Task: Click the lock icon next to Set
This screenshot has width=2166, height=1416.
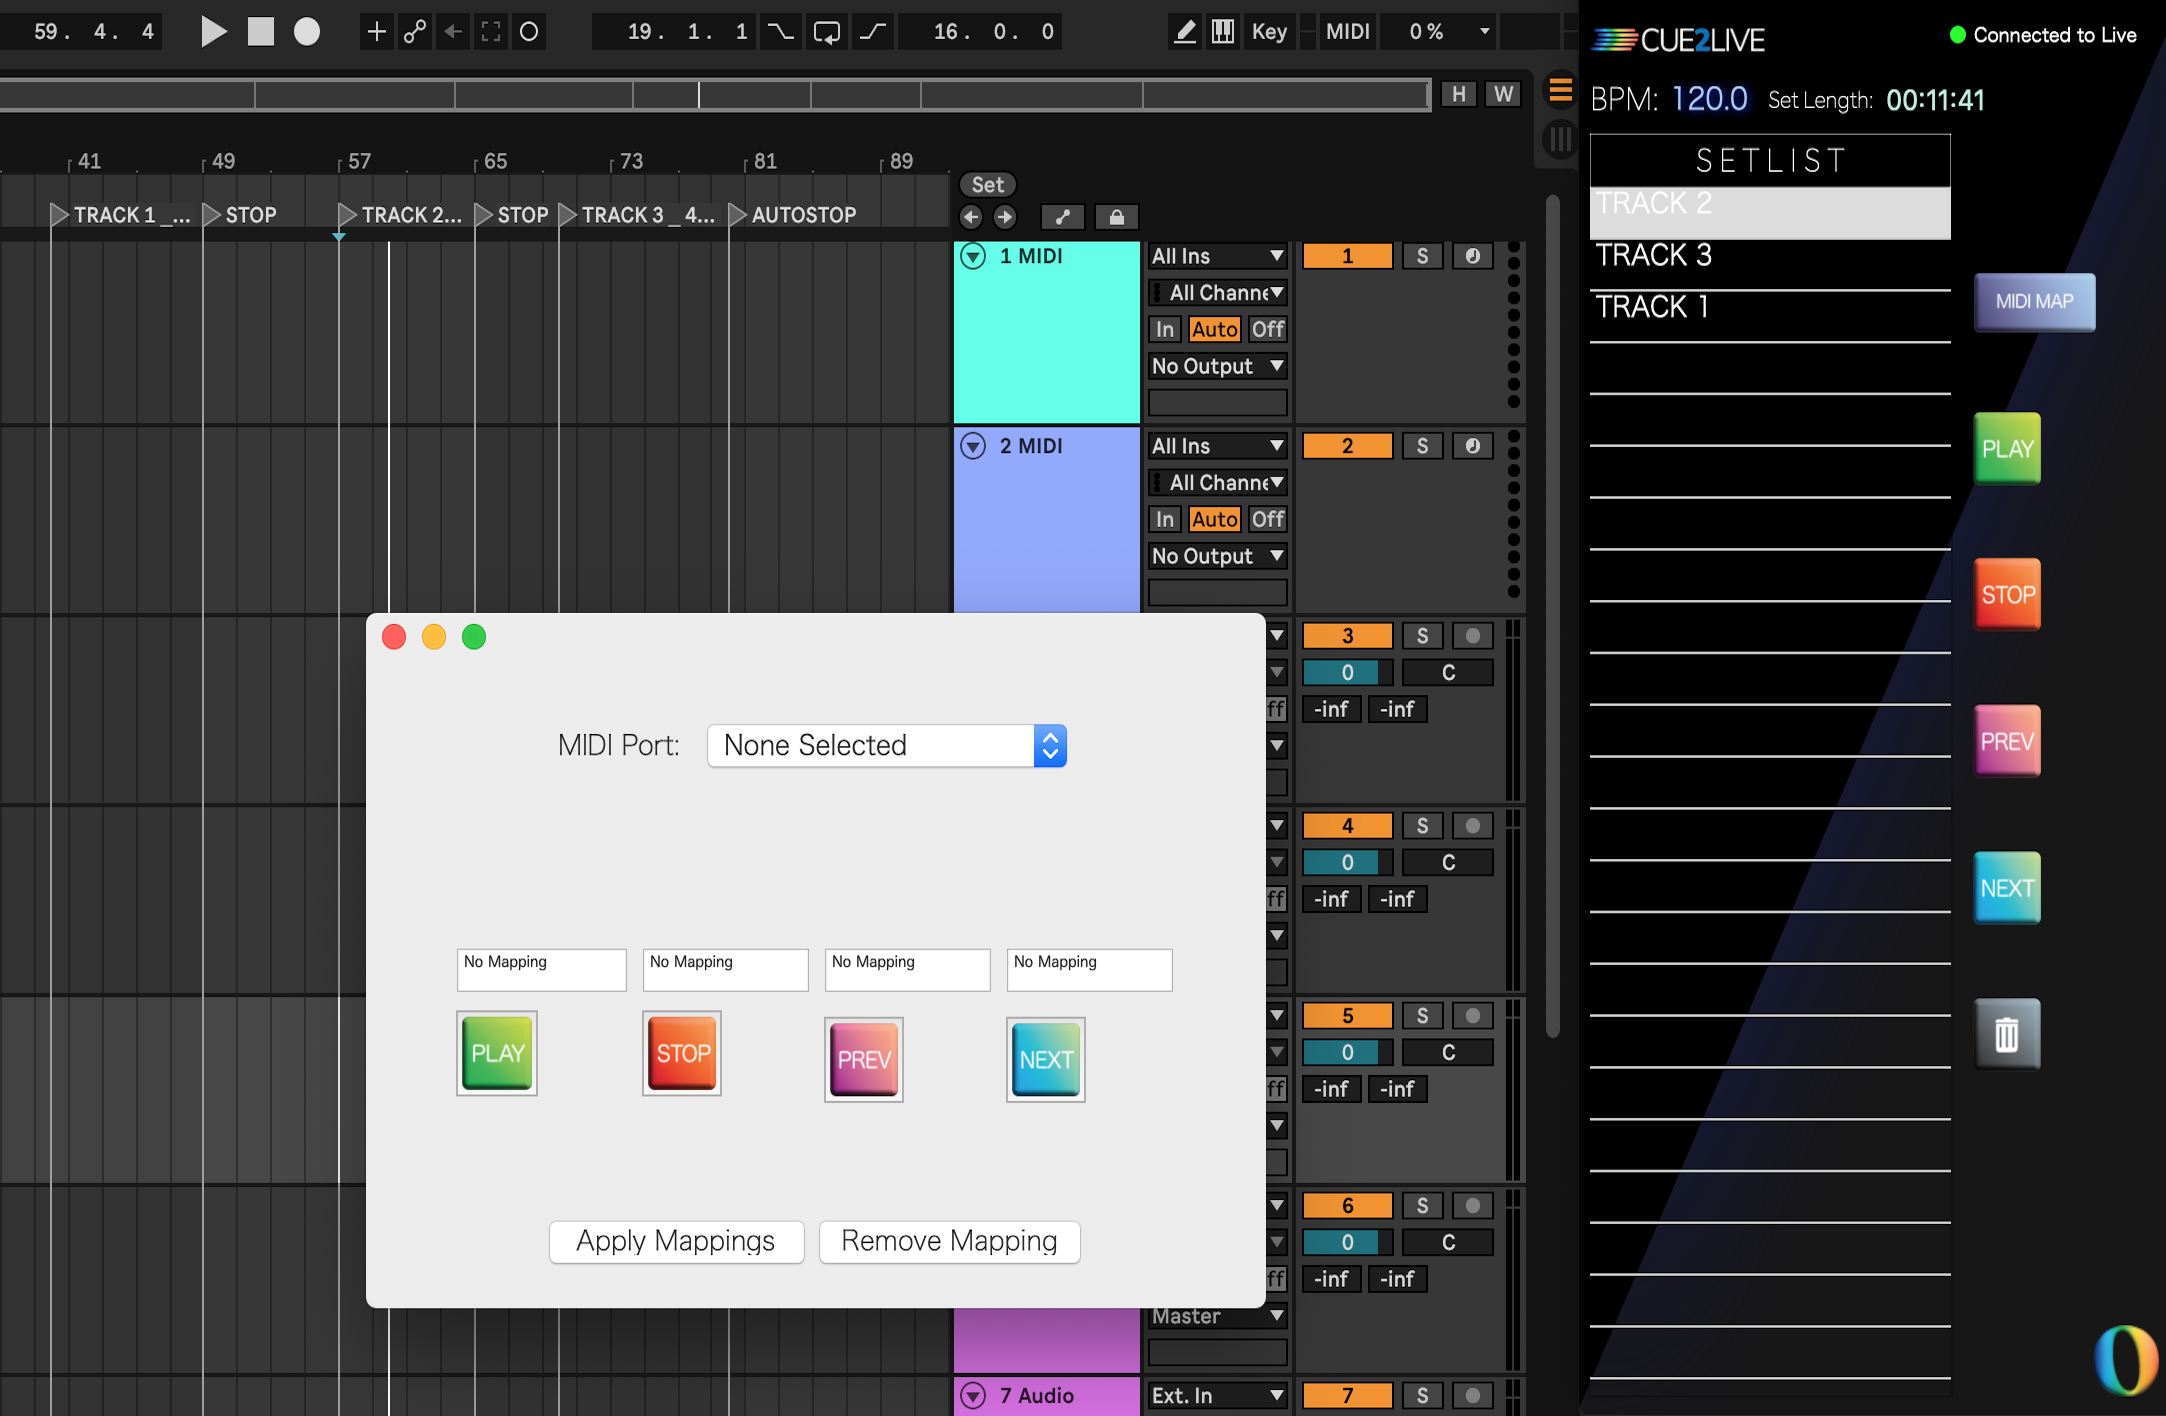Action: [1116, 217]
